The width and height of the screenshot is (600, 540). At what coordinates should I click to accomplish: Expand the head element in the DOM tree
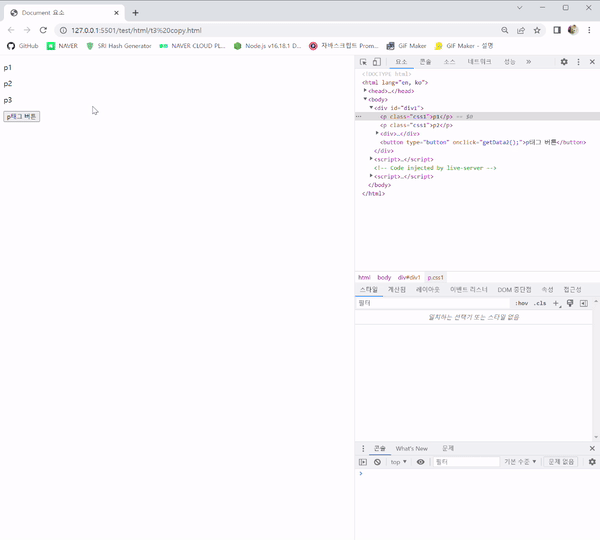click(365, 91)
